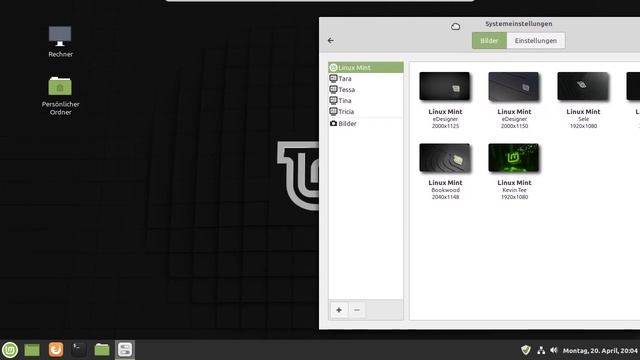This screenshot has width=640, height=360.
Task: Open the update manager shield icon
Action: point(526,350)
